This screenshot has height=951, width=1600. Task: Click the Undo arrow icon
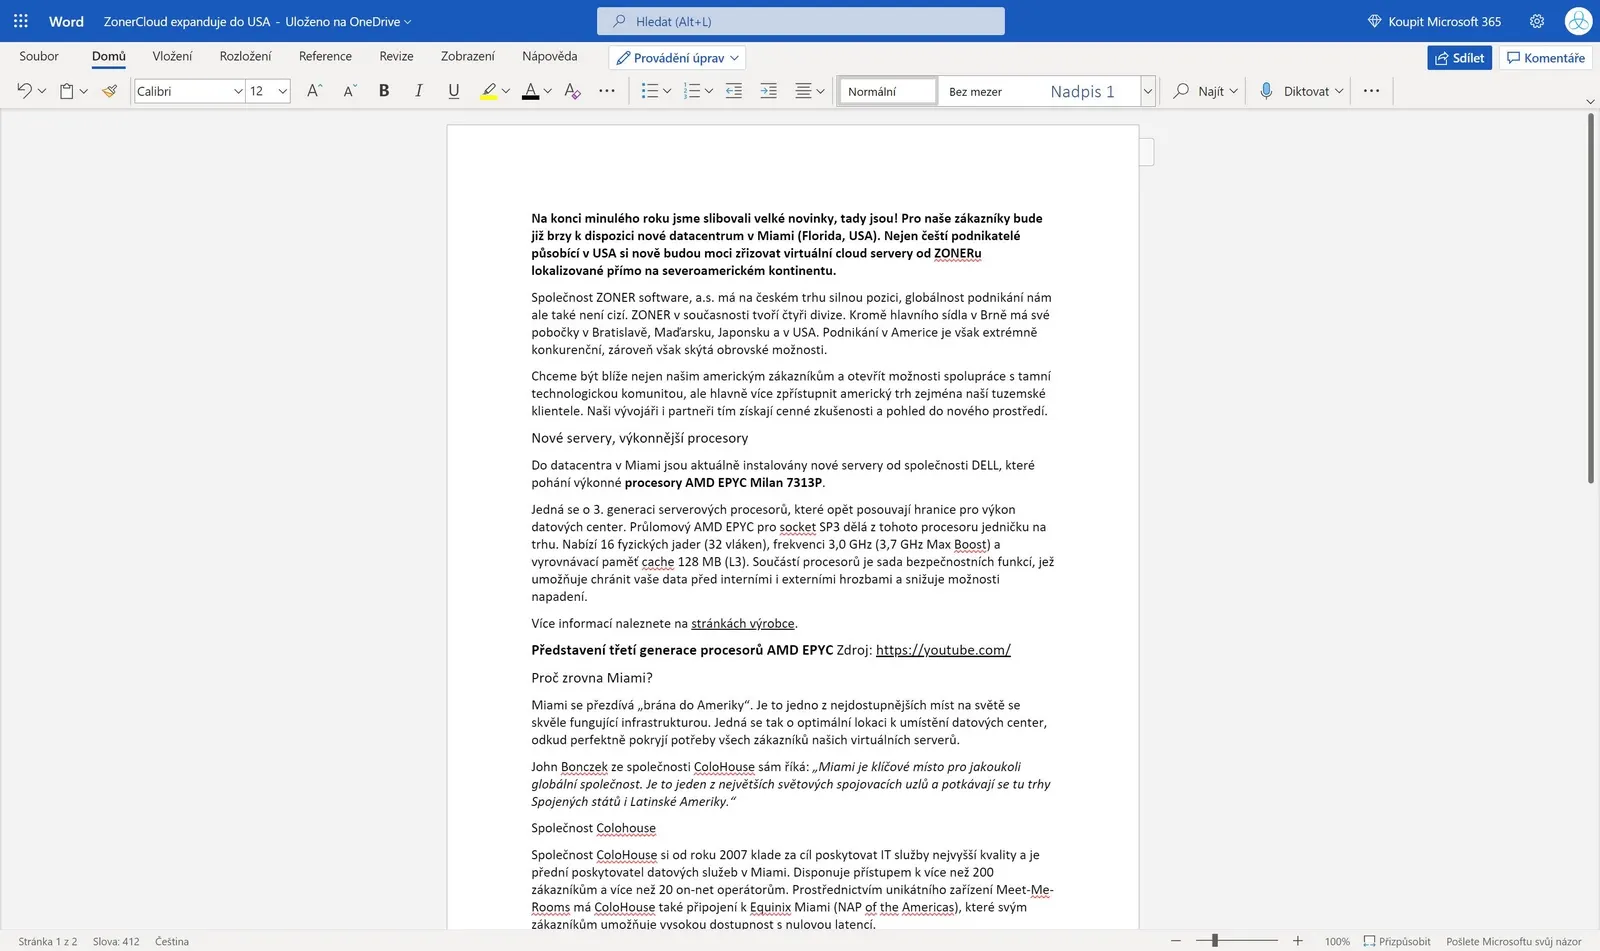[x=24, y=91]
